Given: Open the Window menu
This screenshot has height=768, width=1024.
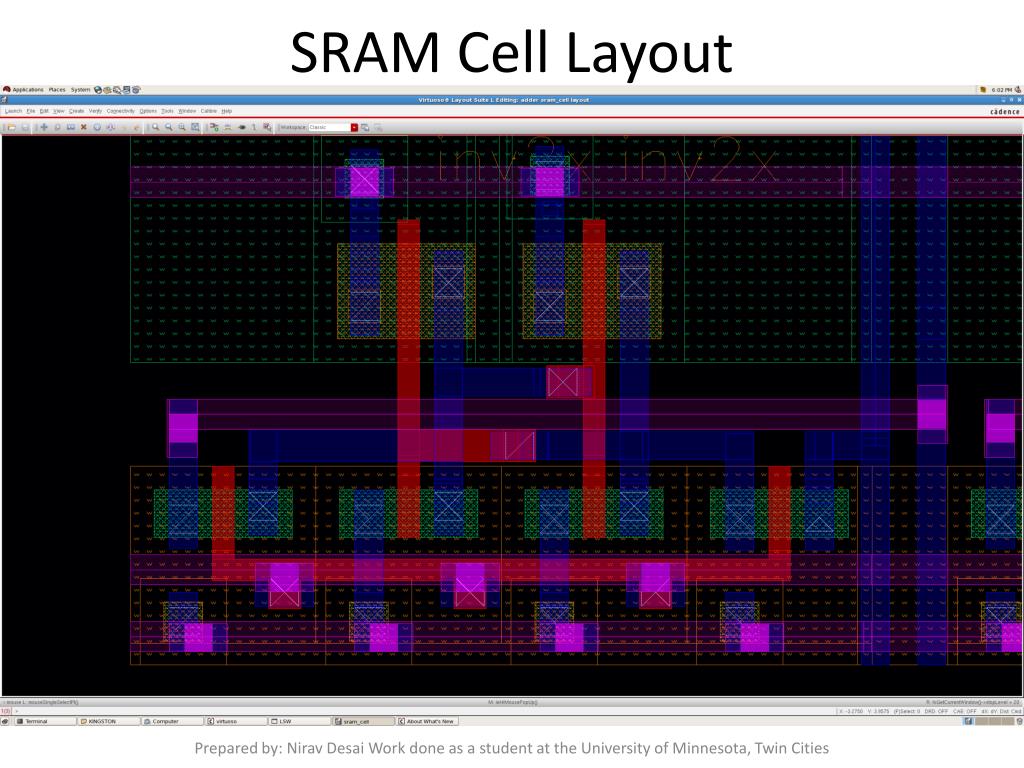Looking at the screenshot, I should point(187,111).
